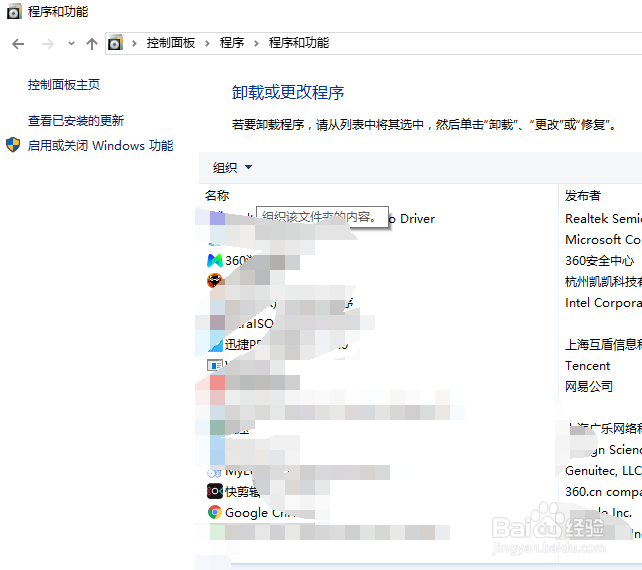Click publisher Tencent
This screenshot has height=570, width=642.
pos(588,366)
